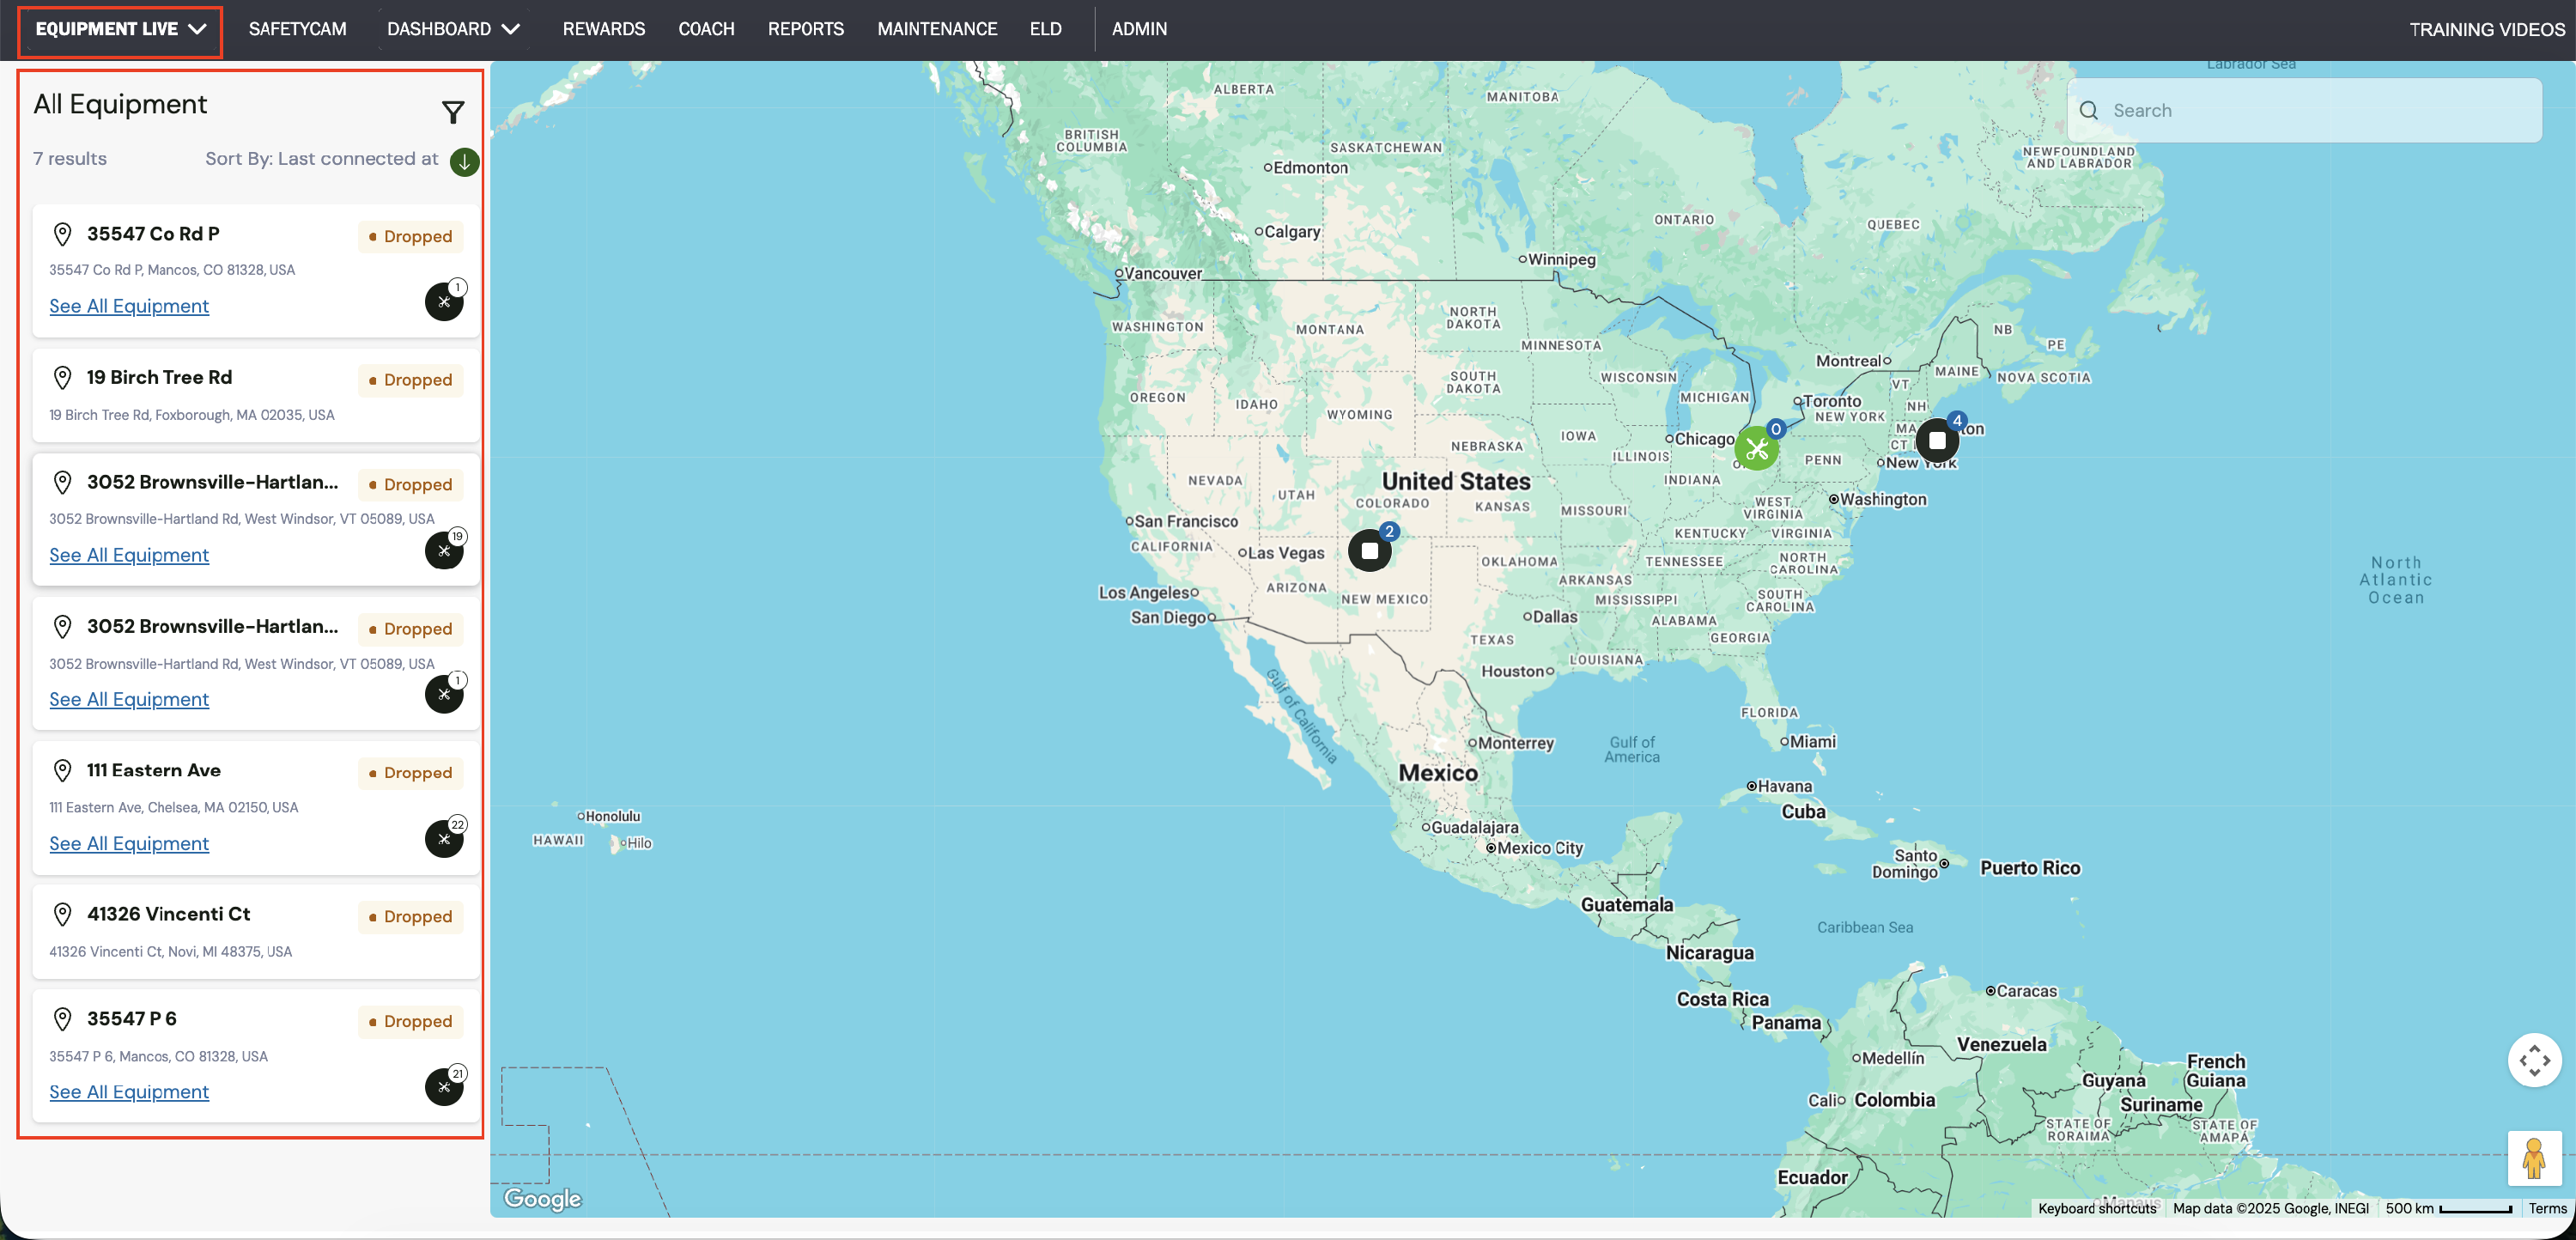Click equipment count icon on 111 Eastern Ave

coord(444,838)
